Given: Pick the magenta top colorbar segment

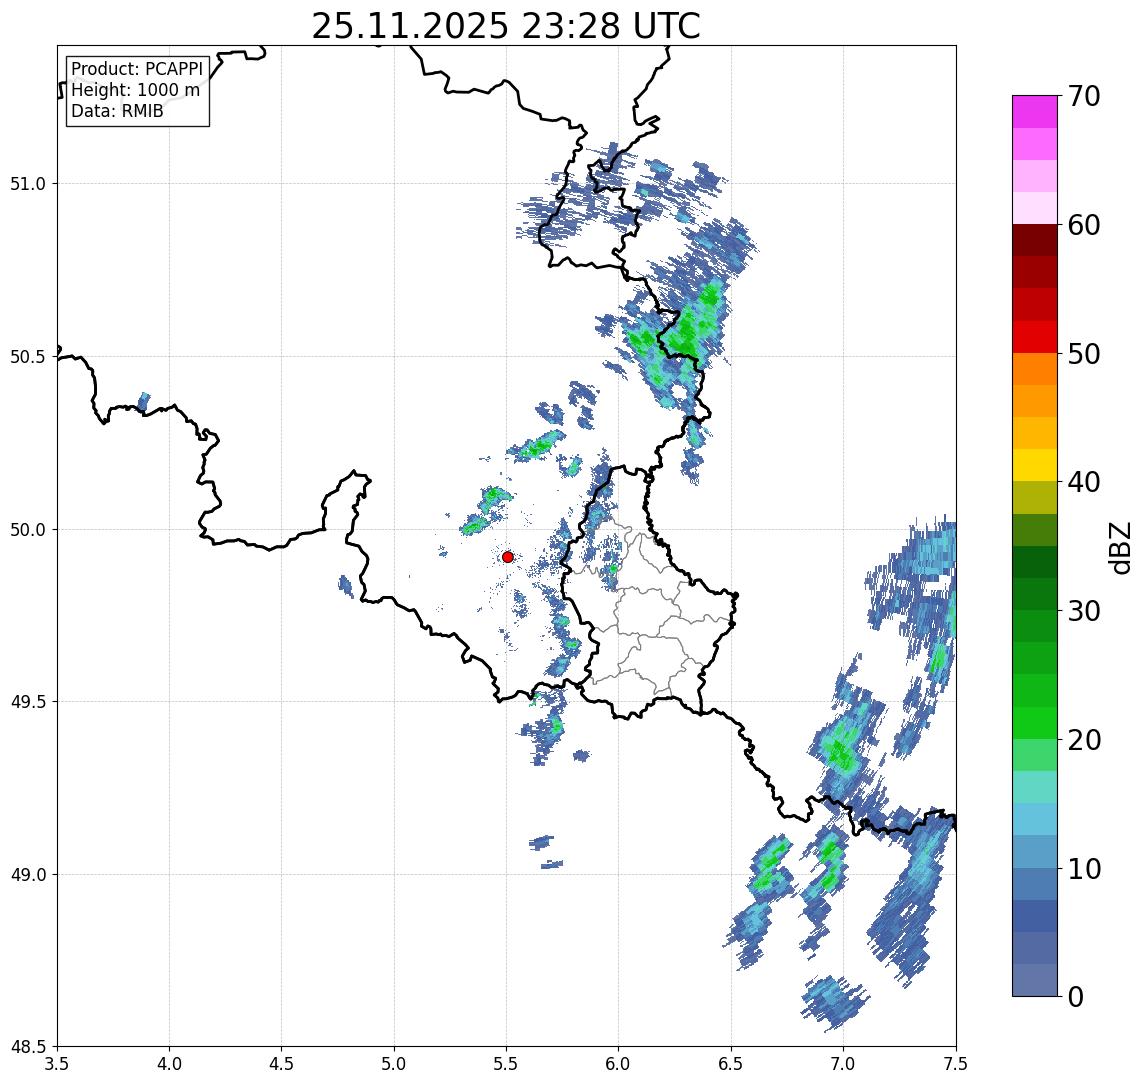Looking at the screenshot, I should click(1035, 112).
